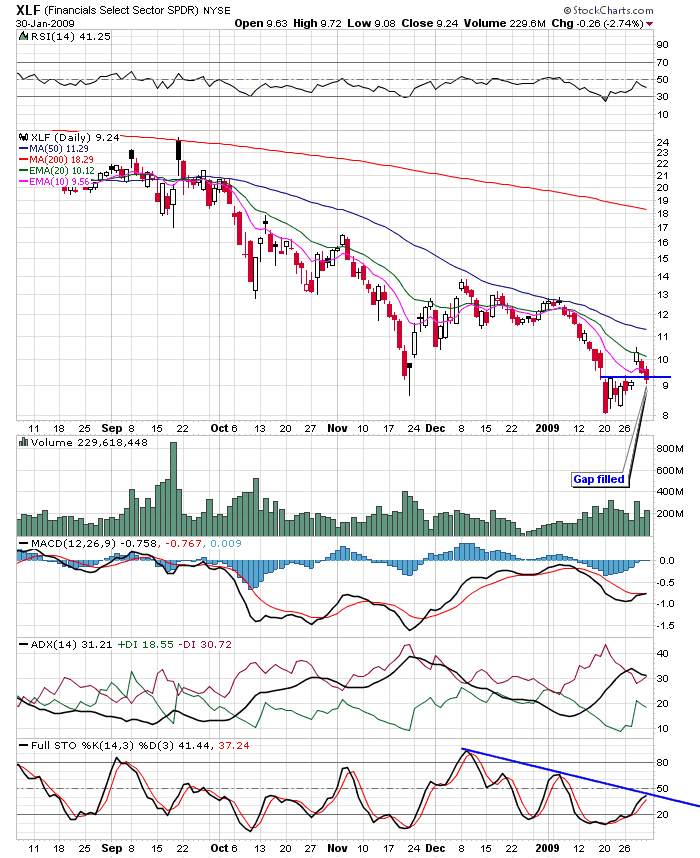Click the Chg -0.26 (-2.74%) value
Screen dimensions: 700x858
pos(597,24)
